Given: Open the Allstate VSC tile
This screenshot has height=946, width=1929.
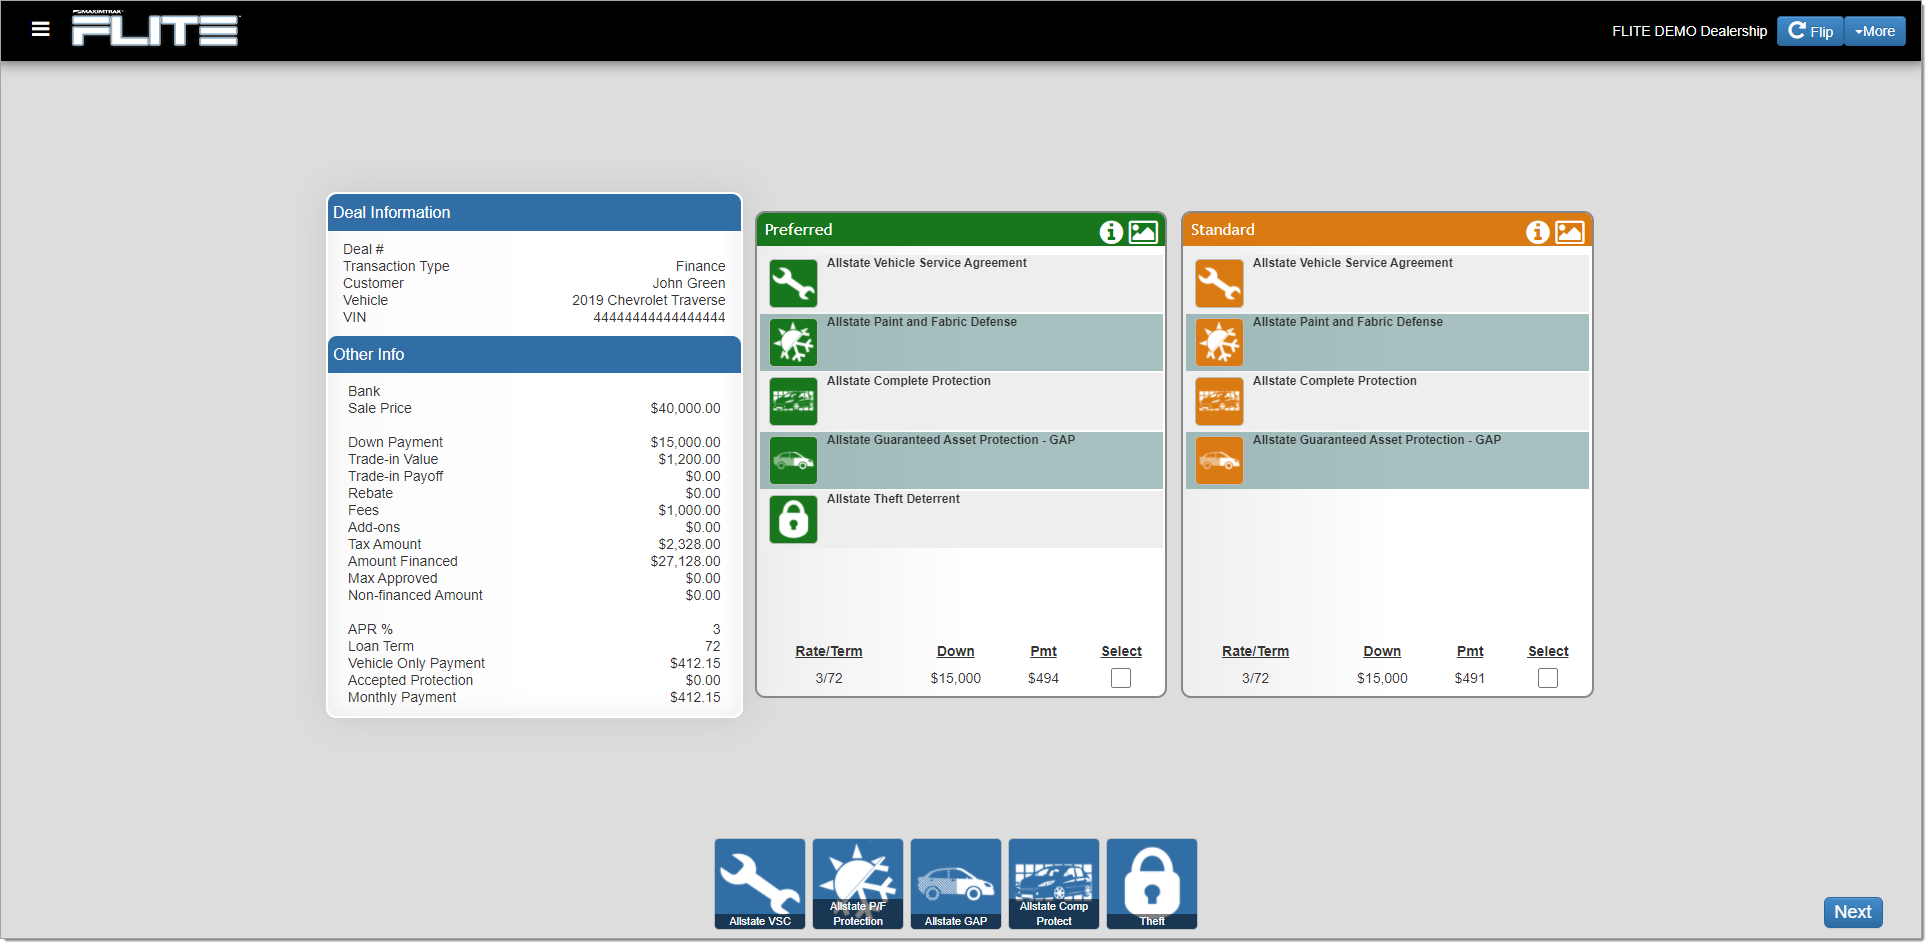Looking at the screenshot, I should tap(760, 884).
